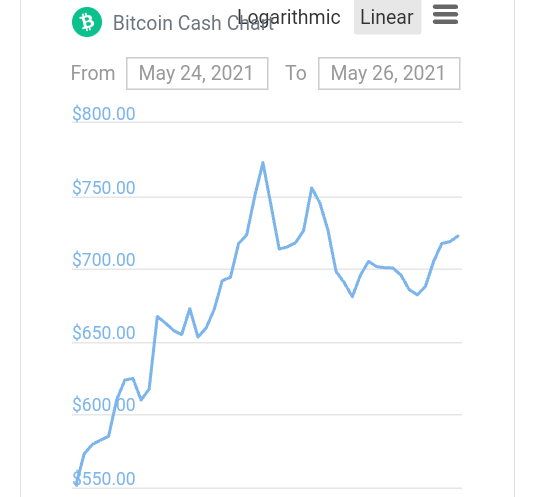The image size is (535, 497).
Task: Click the $750.00 axis label
Action: [104, 188]
